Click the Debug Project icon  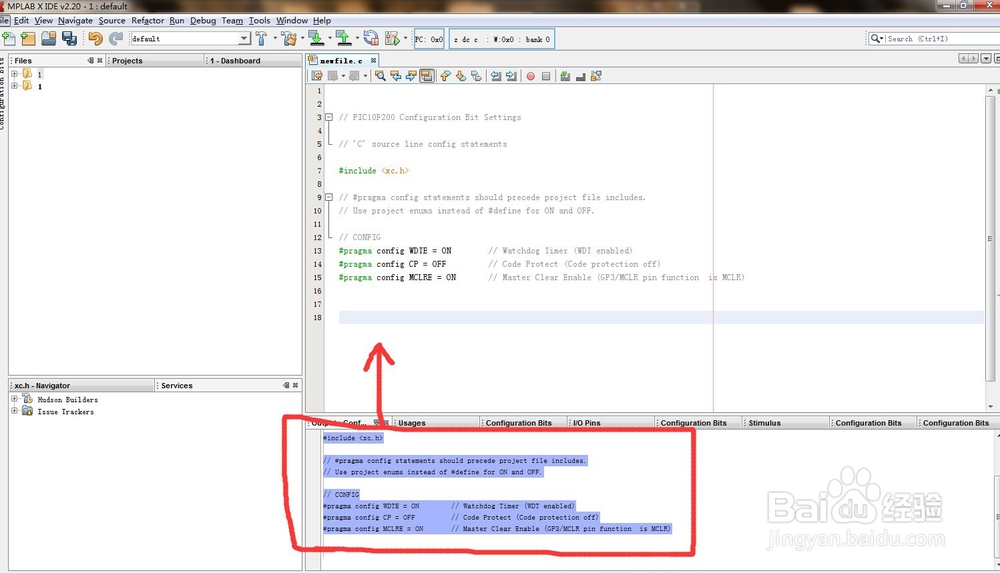click(392, 39)
